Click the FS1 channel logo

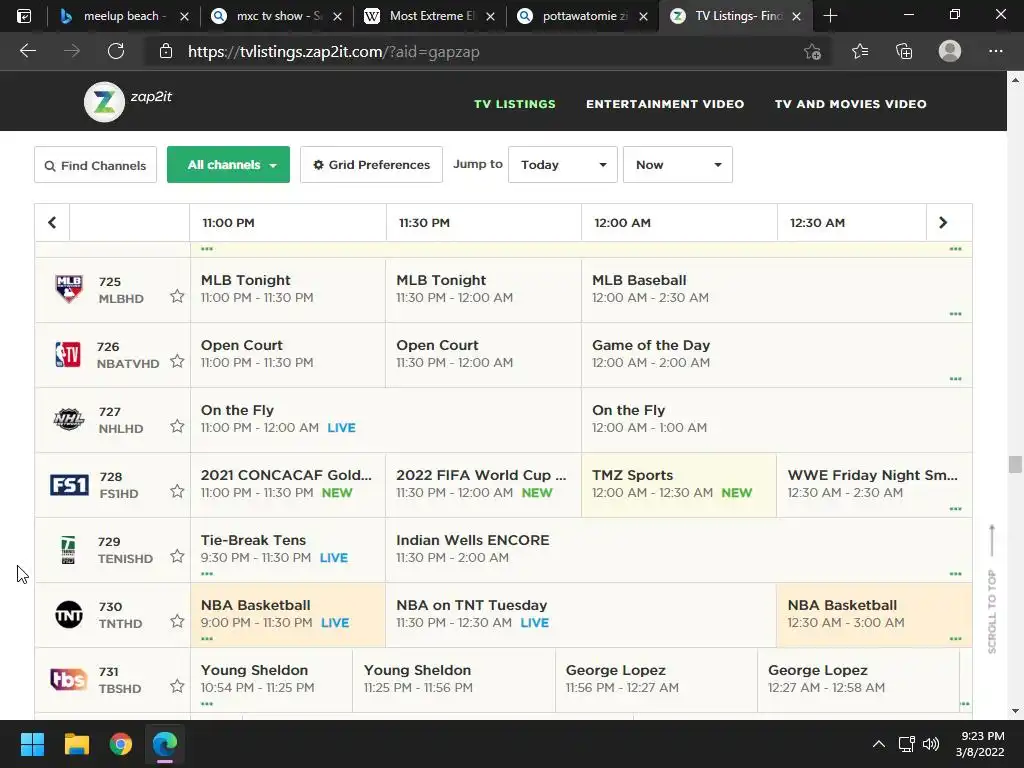(x=69, y=485)
